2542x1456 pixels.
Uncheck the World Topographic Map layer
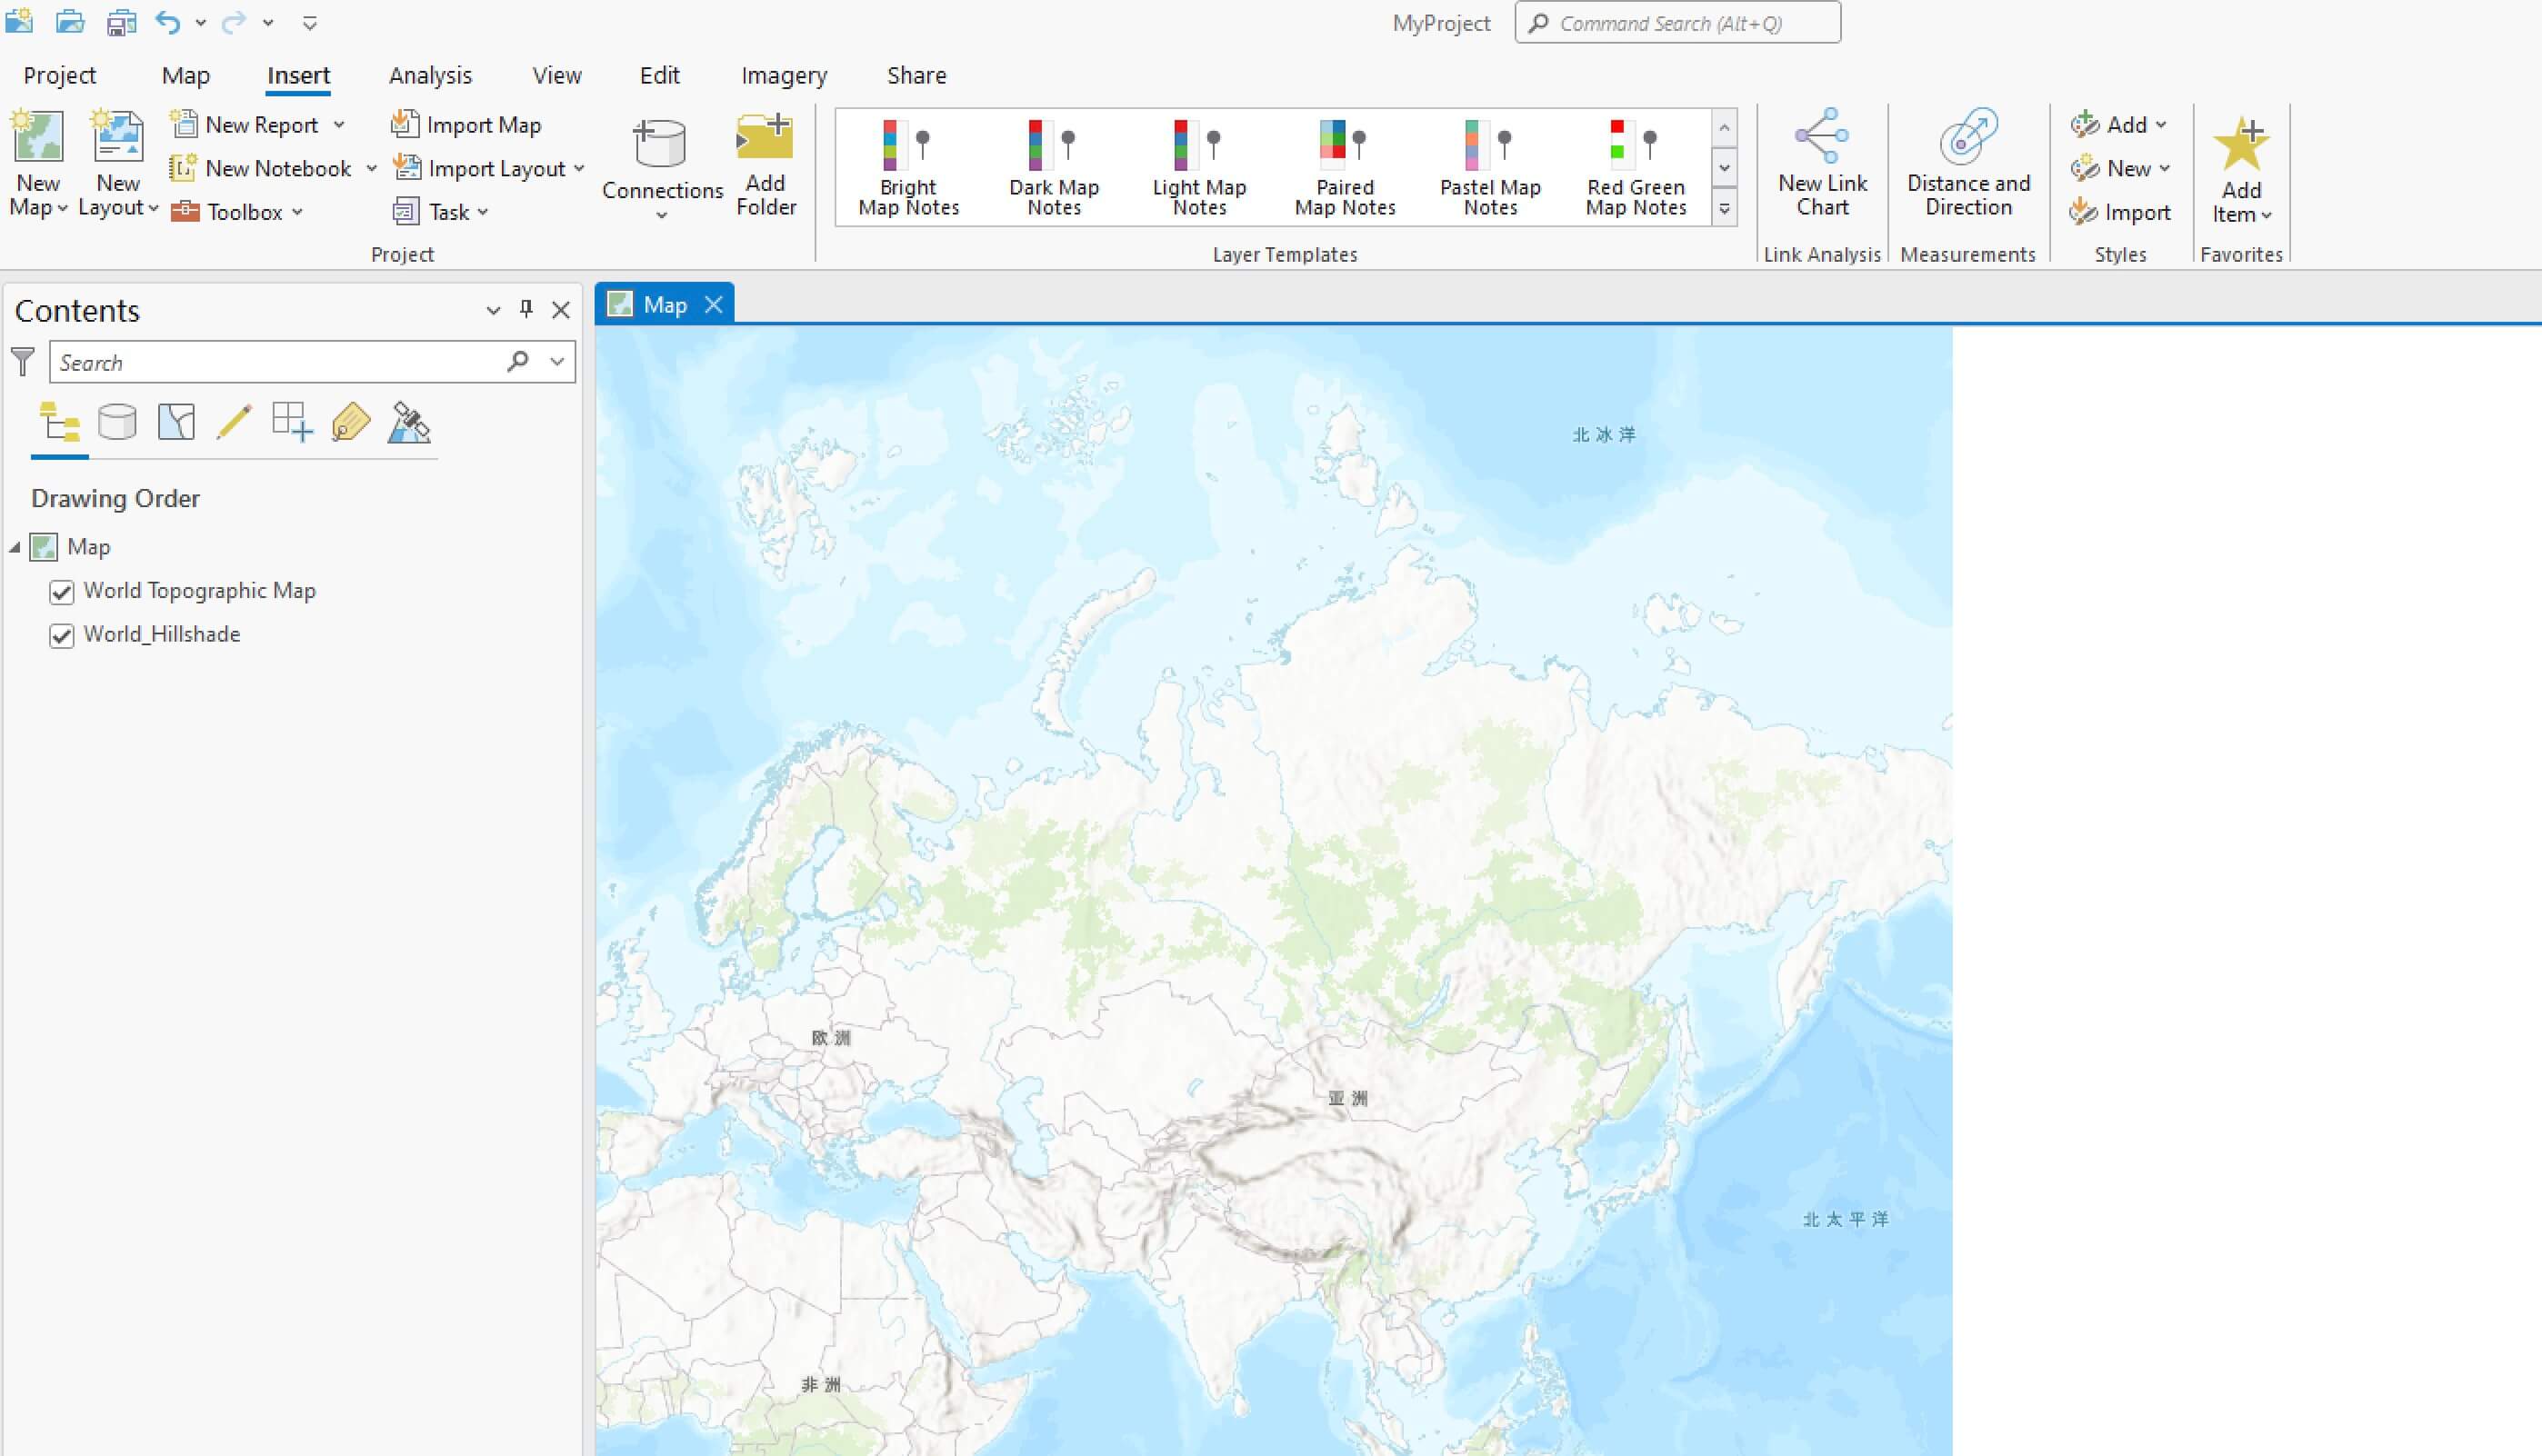pyautogui.click(x=62, y=592)
